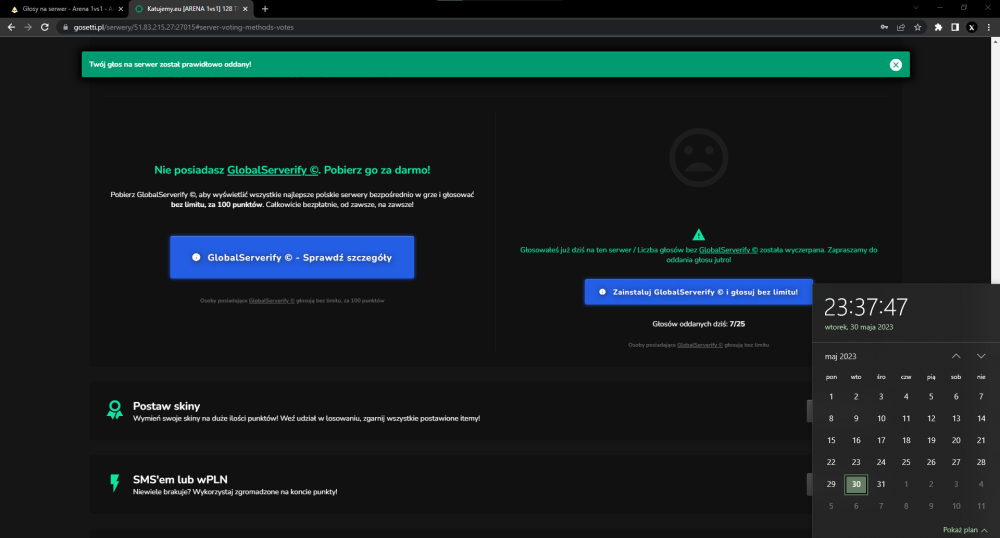Click the padlock site info icon

[65, 27]
